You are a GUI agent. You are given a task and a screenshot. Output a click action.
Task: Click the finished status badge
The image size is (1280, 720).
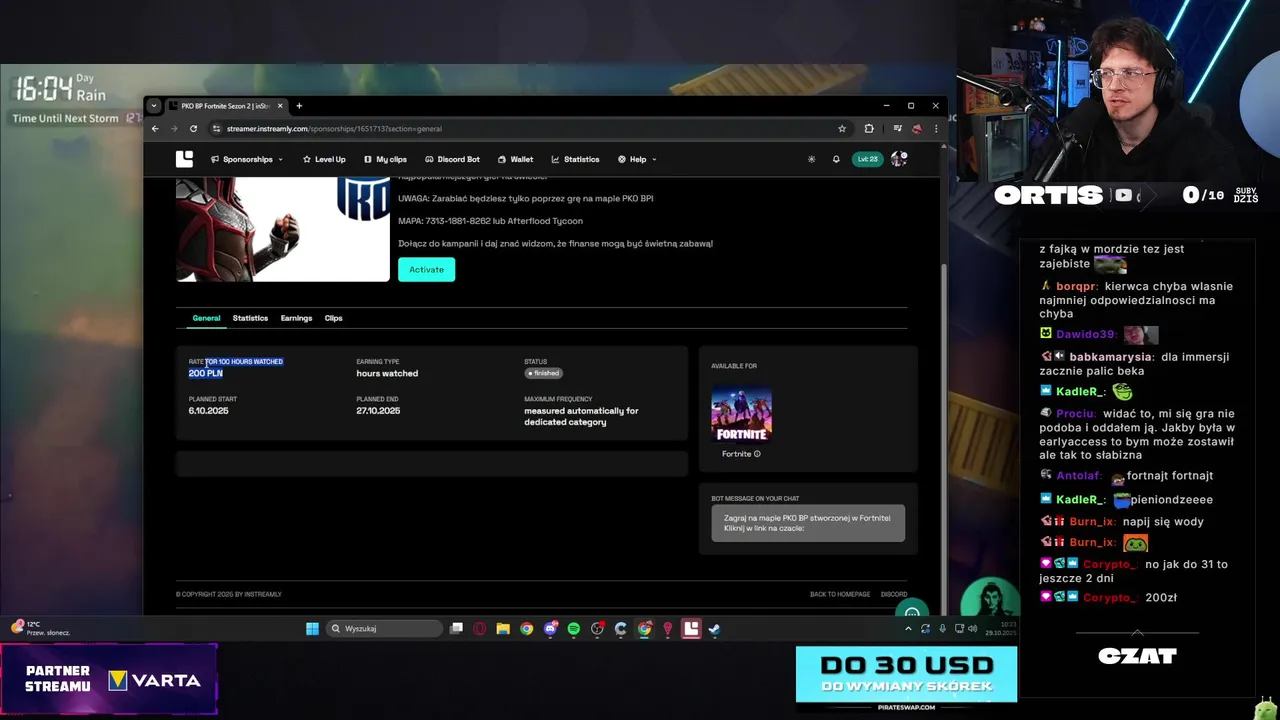click(x=544, y=373)
